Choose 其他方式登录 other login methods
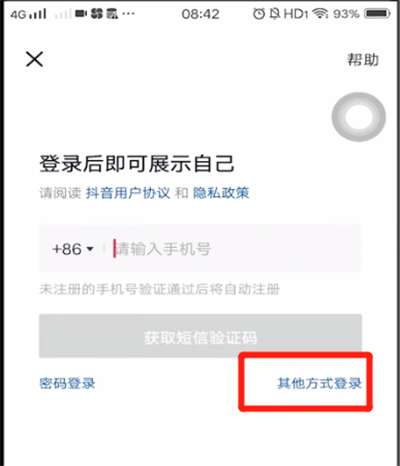This screenshot has width=400, height=466. (319, 383)
